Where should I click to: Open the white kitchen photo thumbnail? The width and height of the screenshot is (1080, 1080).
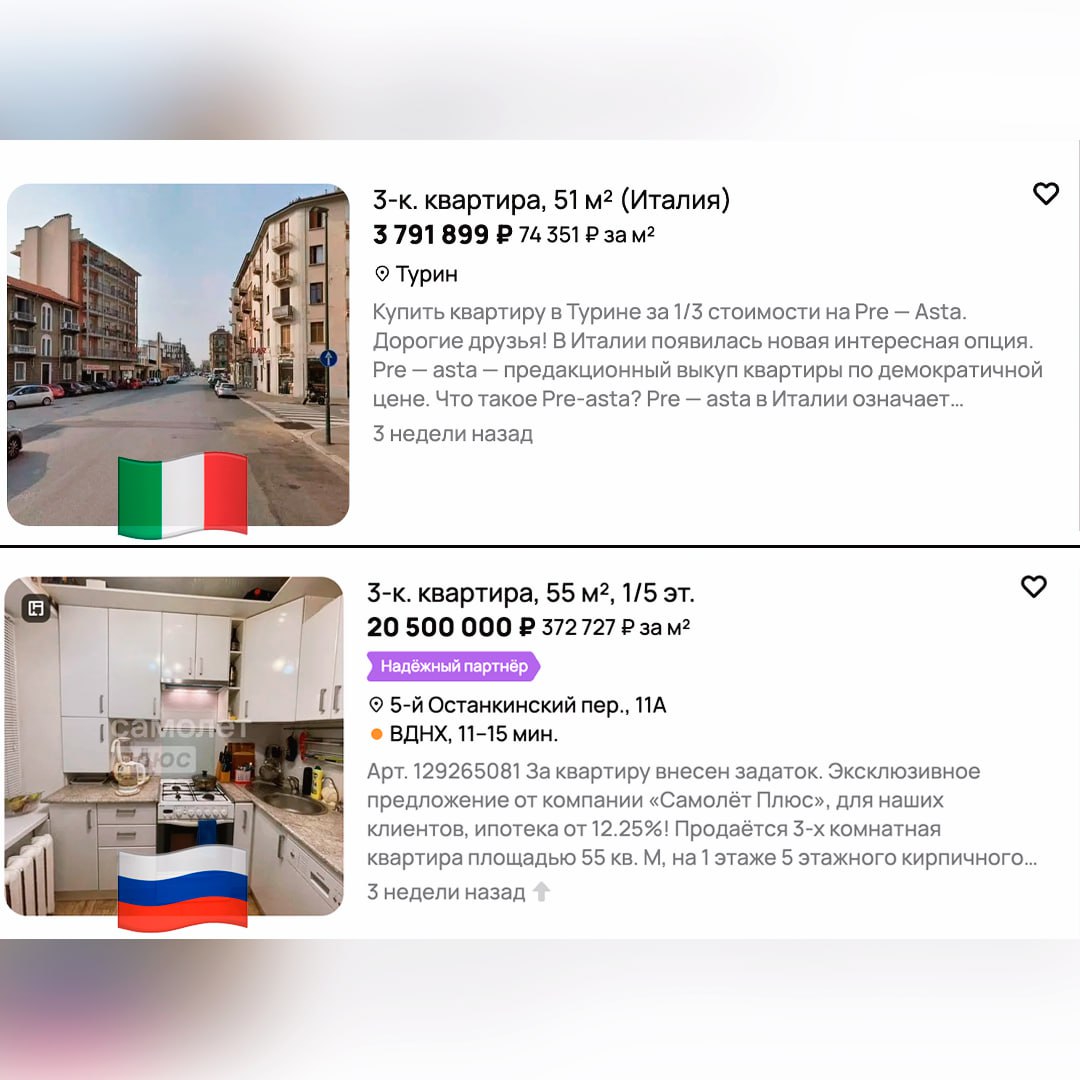[174, 746]
